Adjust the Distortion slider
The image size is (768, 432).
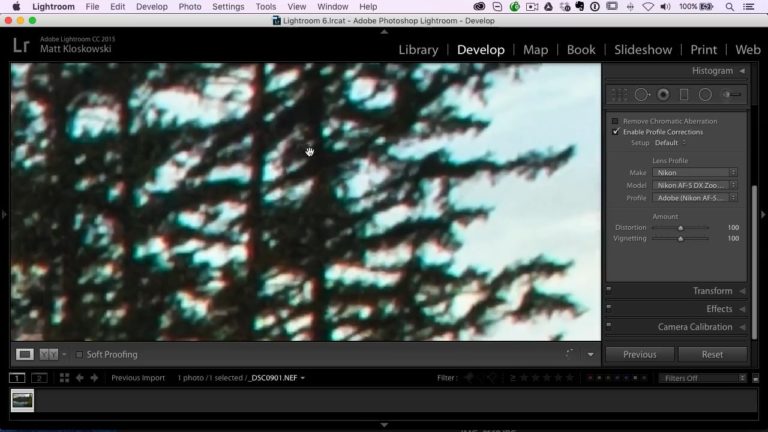coord(680,228)
